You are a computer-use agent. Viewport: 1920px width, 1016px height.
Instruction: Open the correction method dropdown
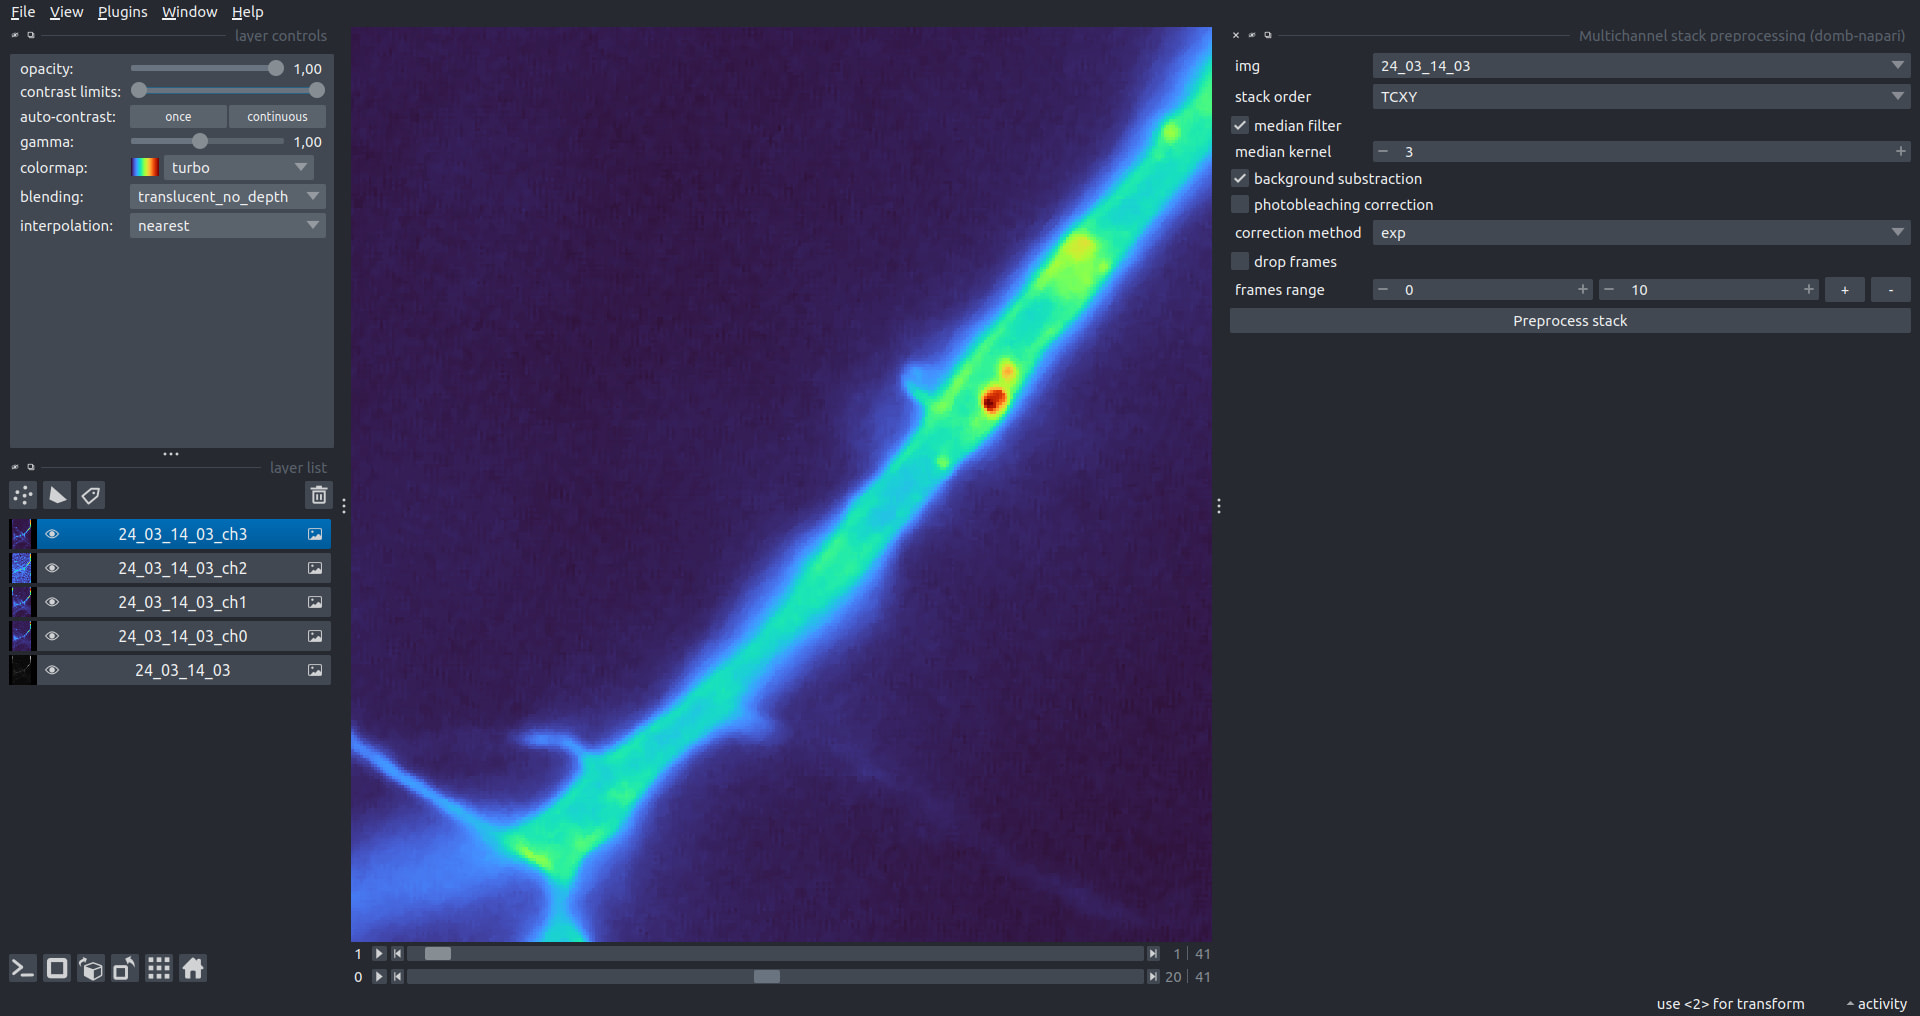click(1641, 232)
